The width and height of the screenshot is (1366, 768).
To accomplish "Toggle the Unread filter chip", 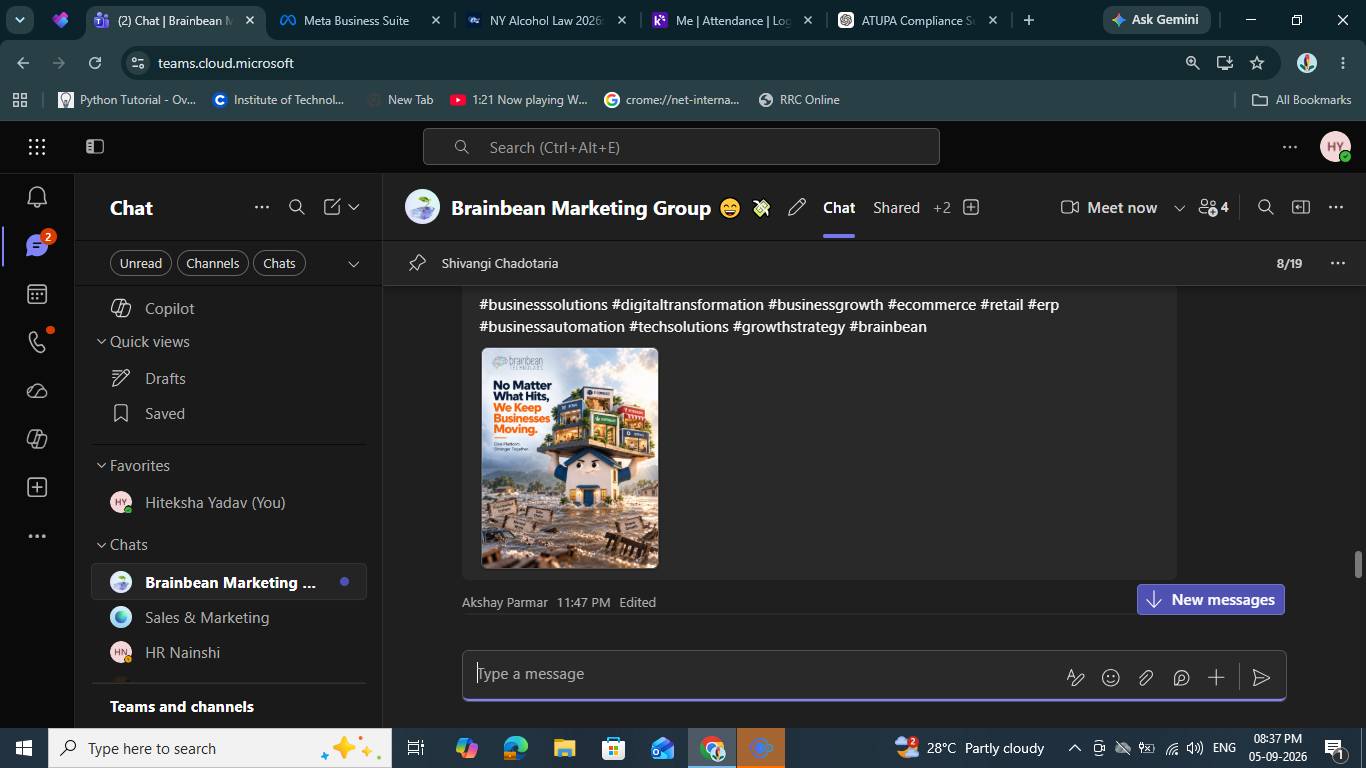I will [x=140, y=263].
